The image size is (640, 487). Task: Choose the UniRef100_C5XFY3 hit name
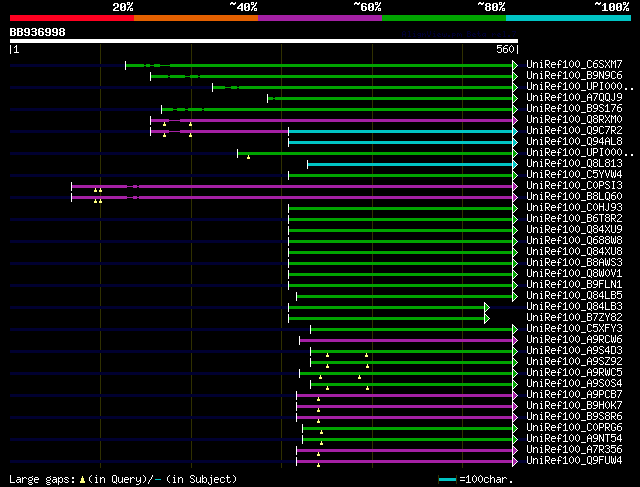574,329
